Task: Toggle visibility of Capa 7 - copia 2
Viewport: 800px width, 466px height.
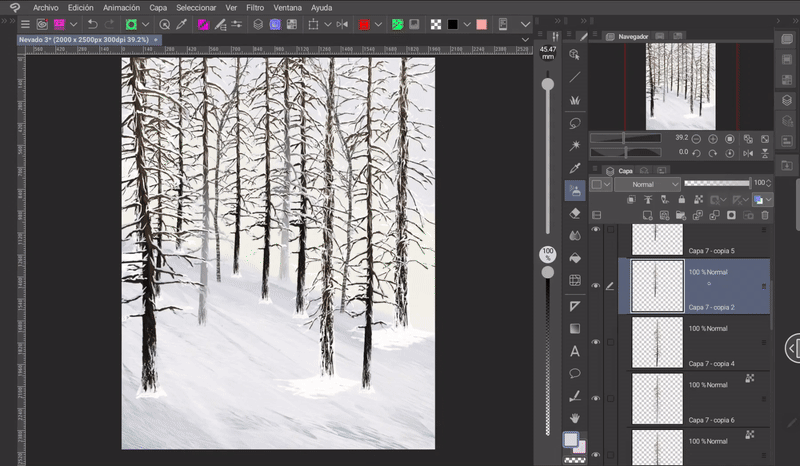Action: [596, 285]
